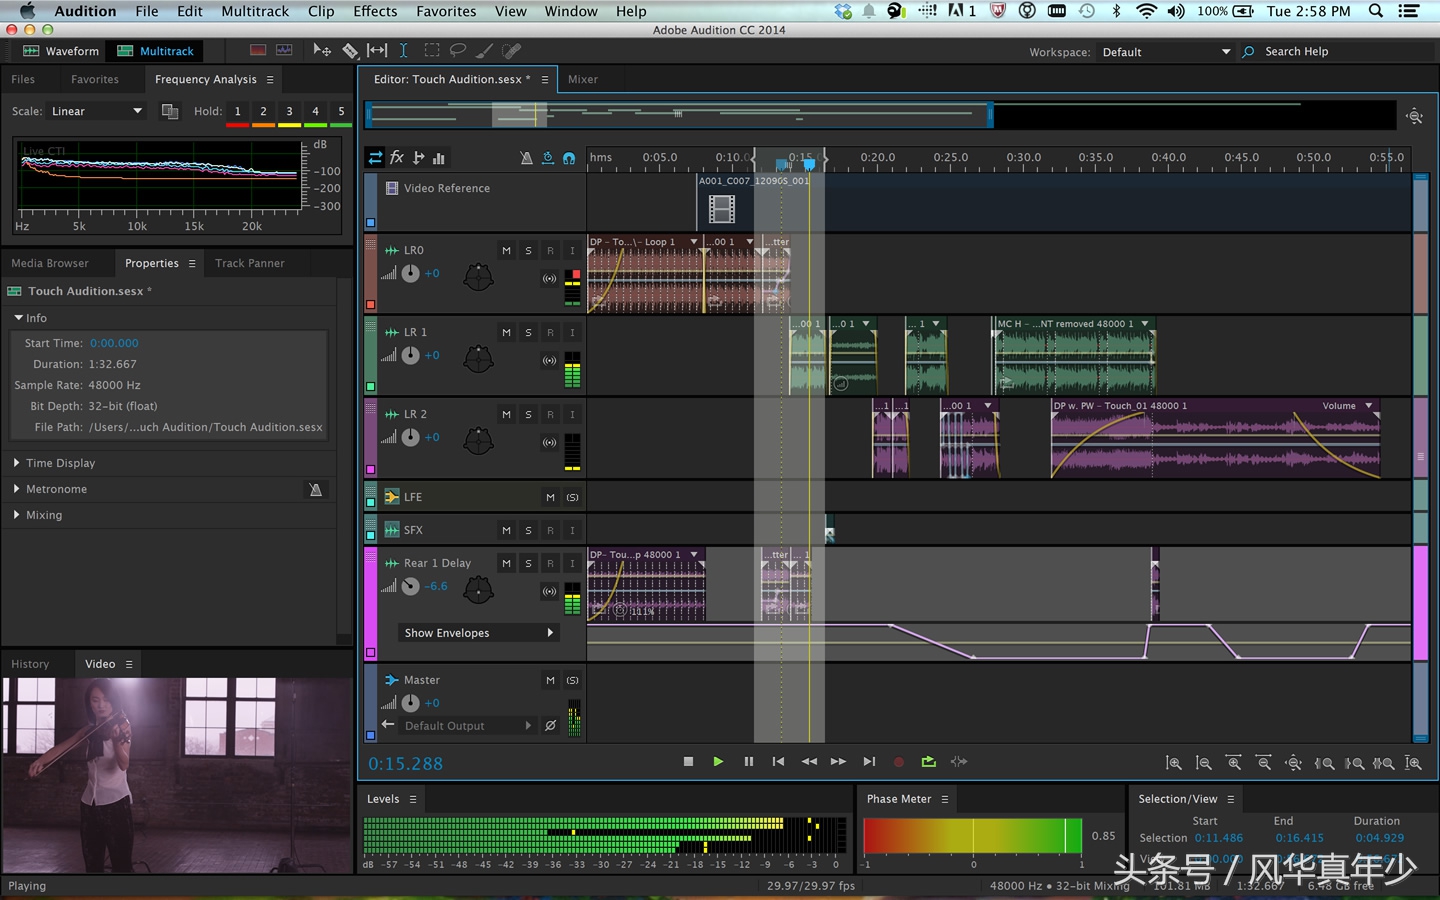The width and height of the screenshot is (1440, 900).
Task: Solo the LR 1 track
Action: (528, 333)
